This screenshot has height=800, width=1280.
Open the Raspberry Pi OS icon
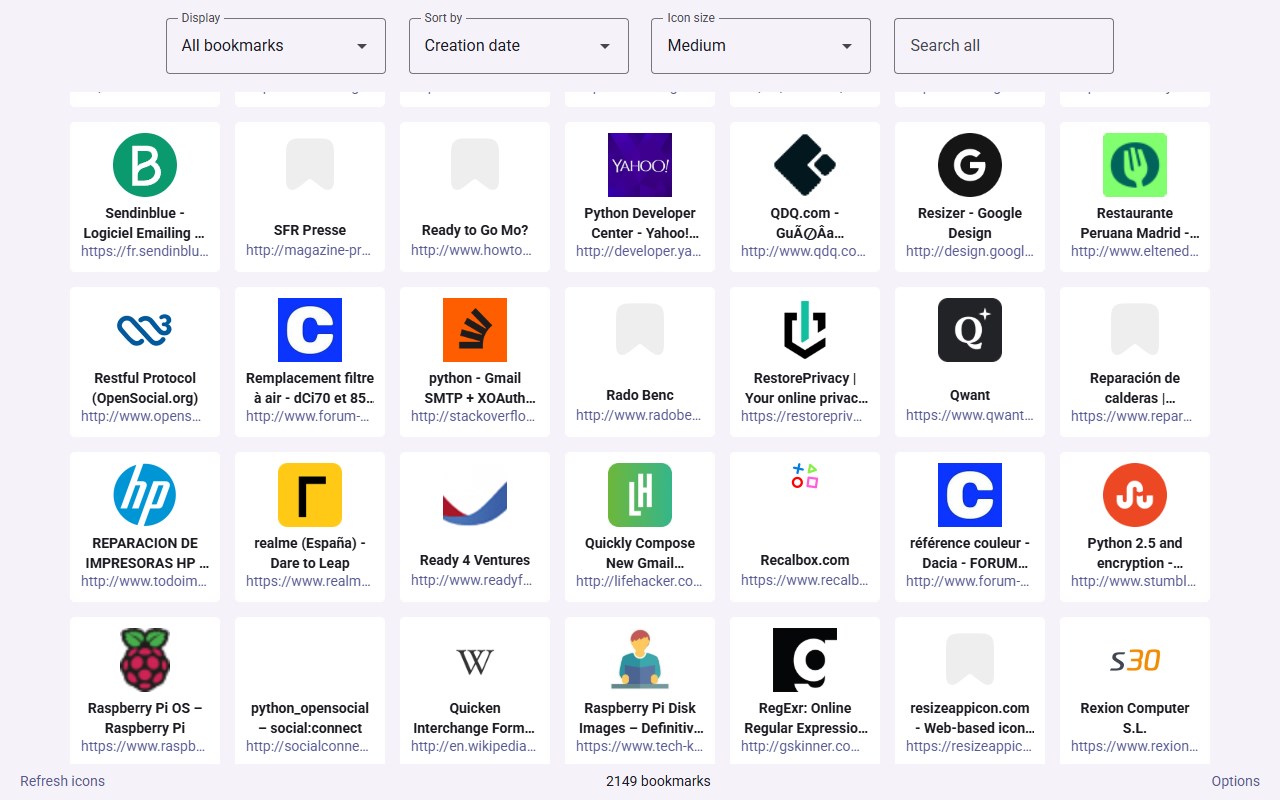click(x=145, y=660)
